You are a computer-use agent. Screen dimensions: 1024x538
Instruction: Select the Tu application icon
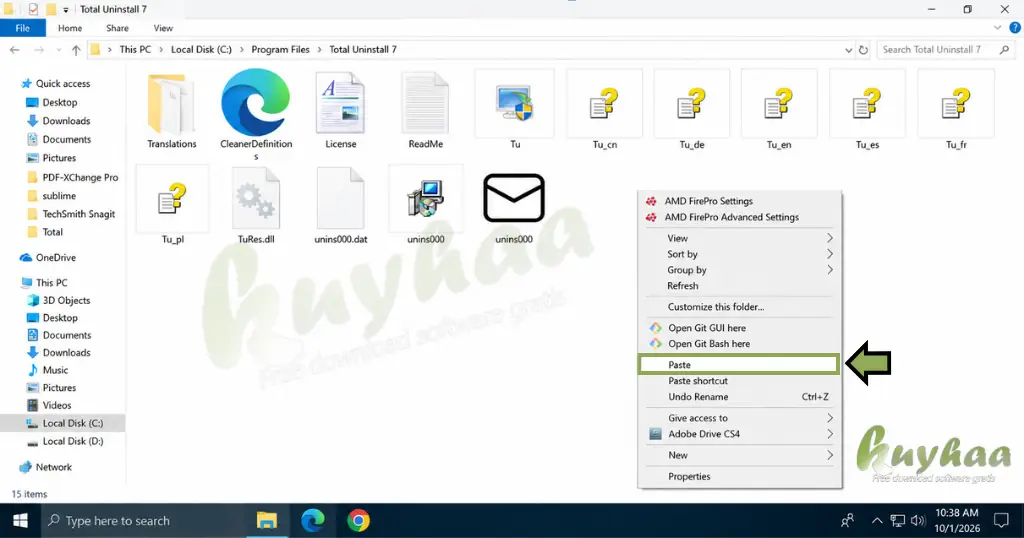click(515, 103)
